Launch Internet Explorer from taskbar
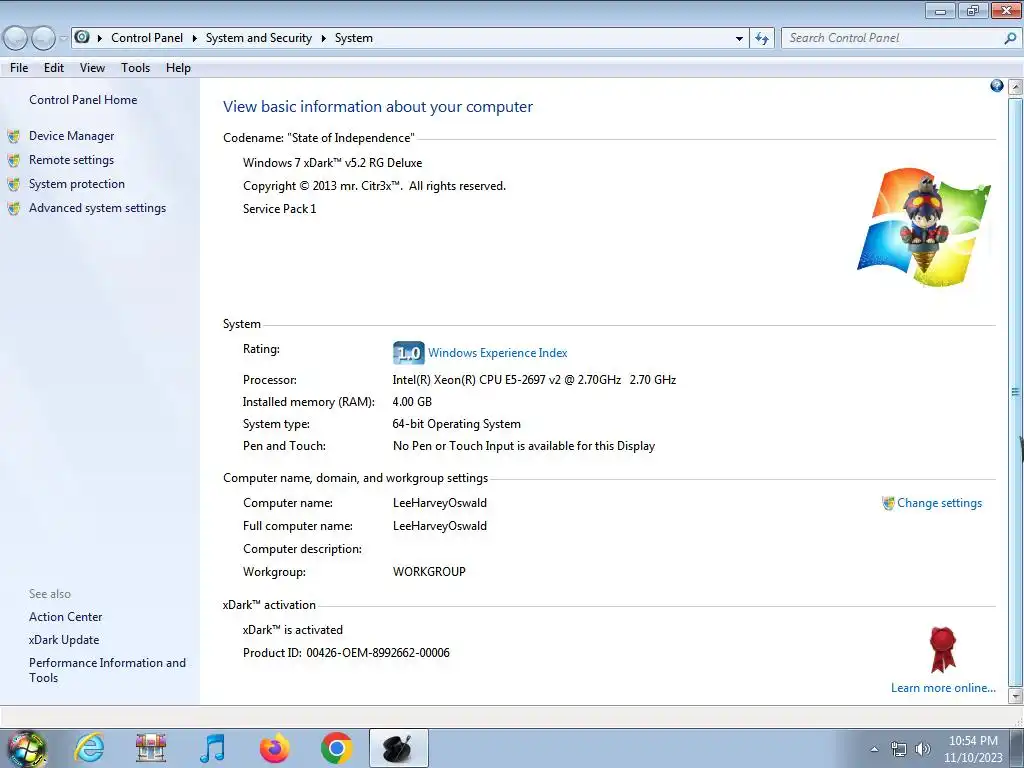Viewport: 1024px width, 768px height. coord(89,748)
